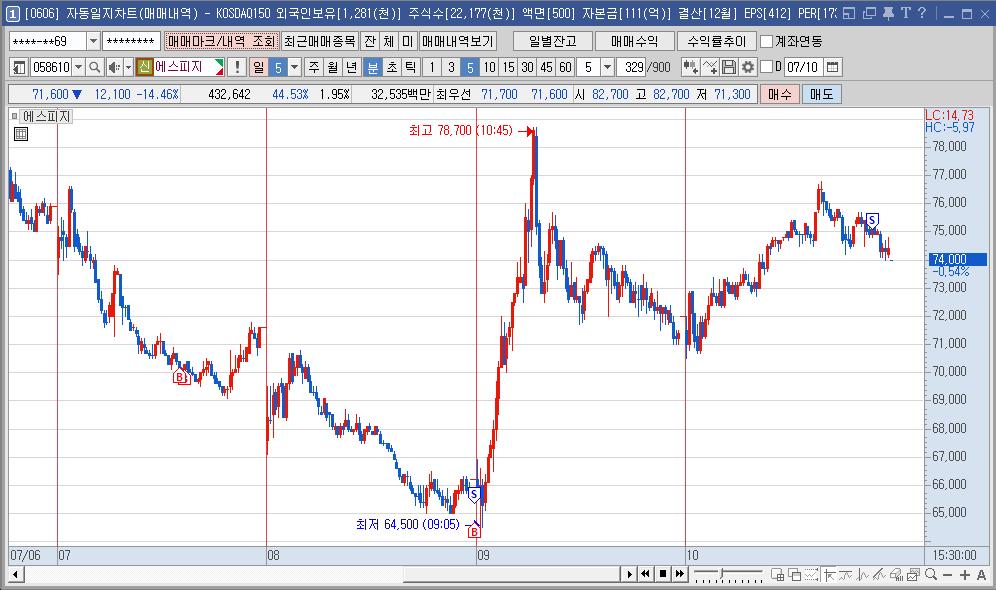Click the chart image capture icon at bottom
The image size is (996, 590).
pos(913,574)
